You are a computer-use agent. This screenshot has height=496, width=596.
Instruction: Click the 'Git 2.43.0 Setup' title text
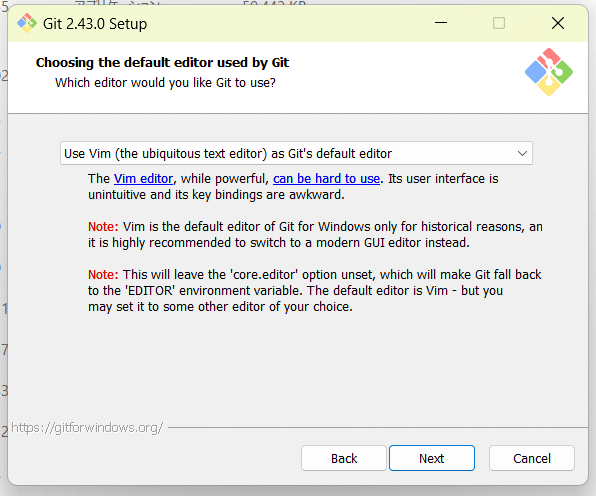(x=95, y=24)
